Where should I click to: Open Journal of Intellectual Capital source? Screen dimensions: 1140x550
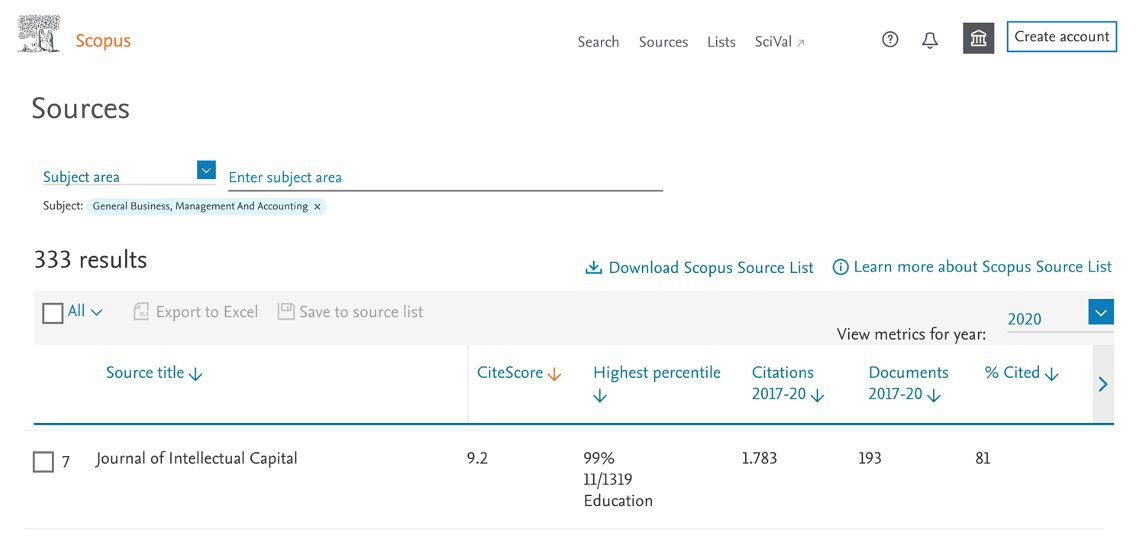coord(196,458)
